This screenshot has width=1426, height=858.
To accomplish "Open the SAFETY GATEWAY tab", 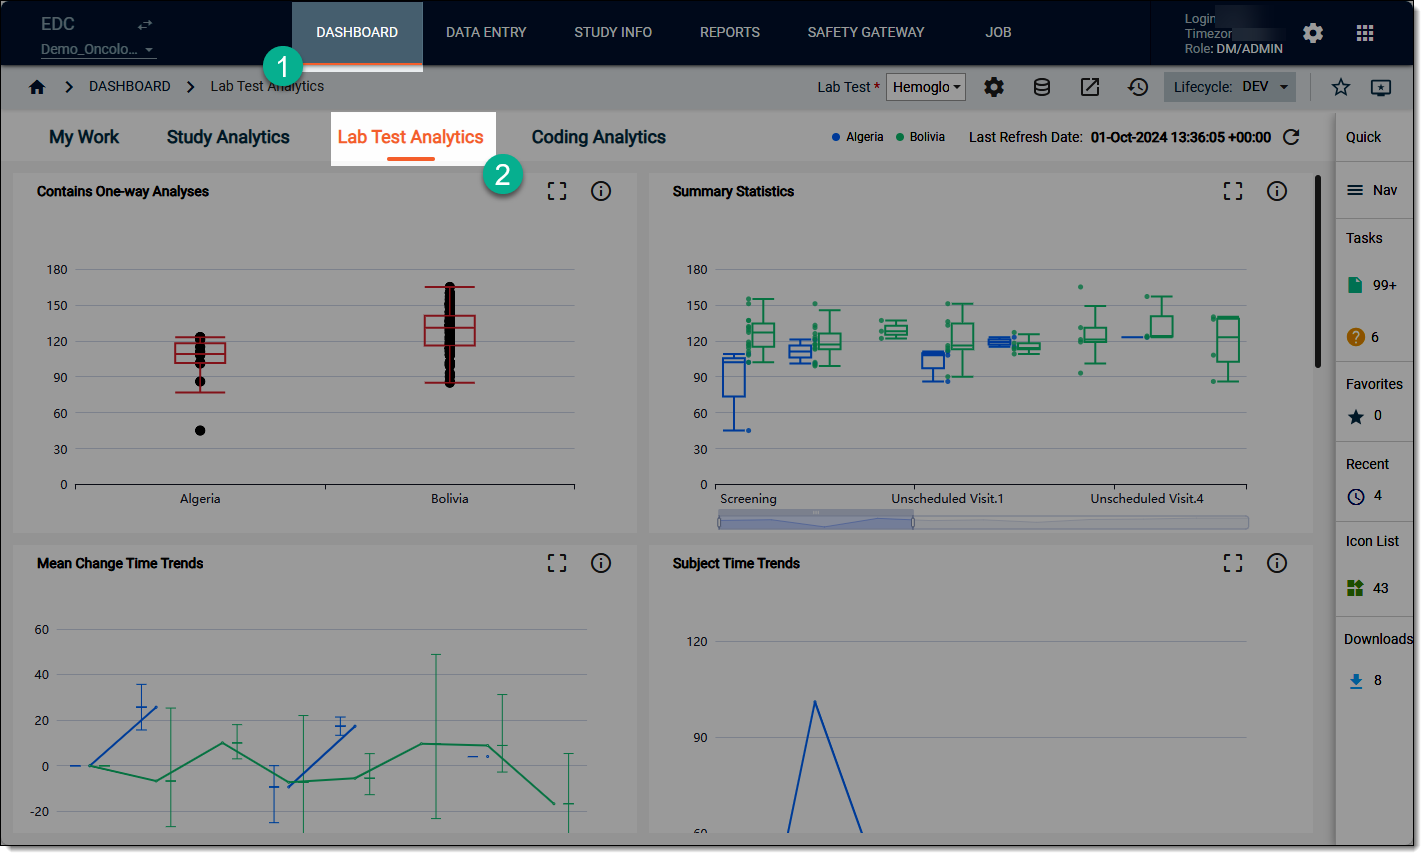I will click(866, 33).
